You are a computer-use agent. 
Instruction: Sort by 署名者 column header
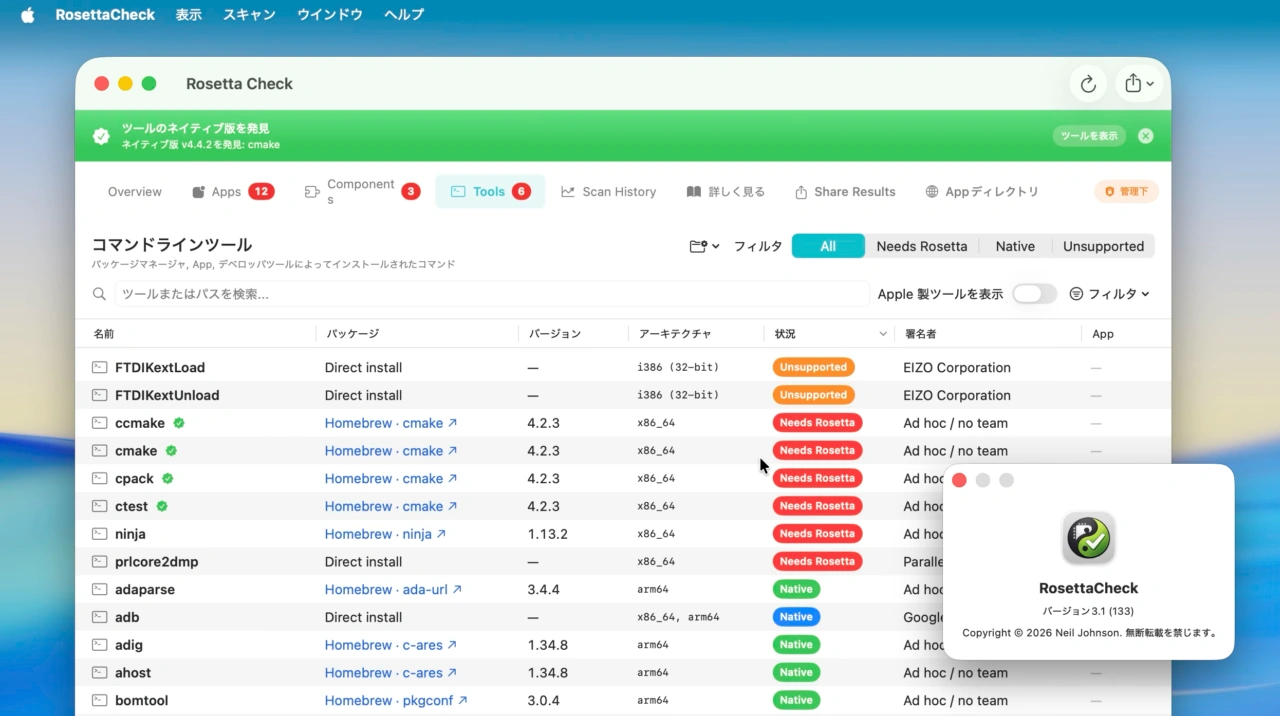(x=920, y=334)
